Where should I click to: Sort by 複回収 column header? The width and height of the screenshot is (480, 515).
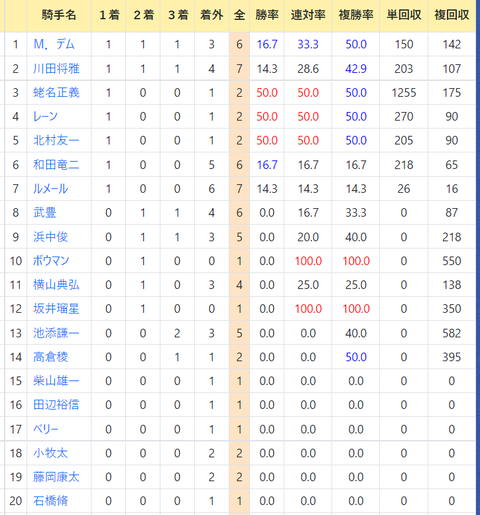point(452,15)
